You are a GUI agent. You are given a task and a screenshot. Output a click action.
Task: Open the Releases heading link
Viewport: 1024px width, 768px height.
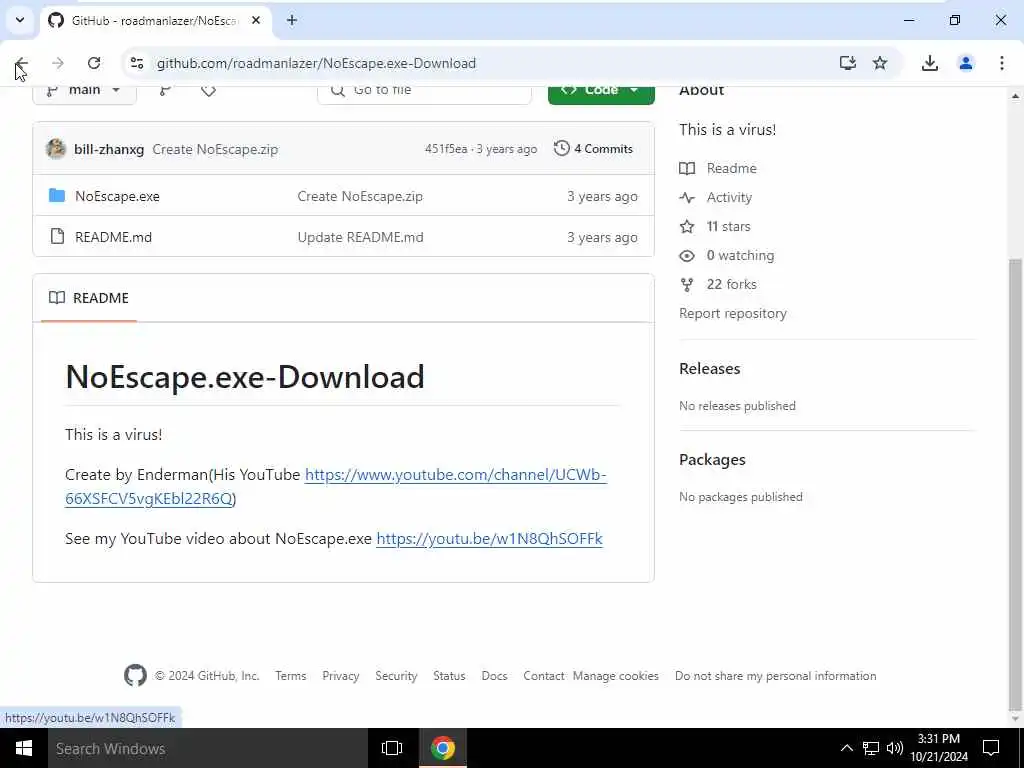pyautogui.click(x=709, y=368)
